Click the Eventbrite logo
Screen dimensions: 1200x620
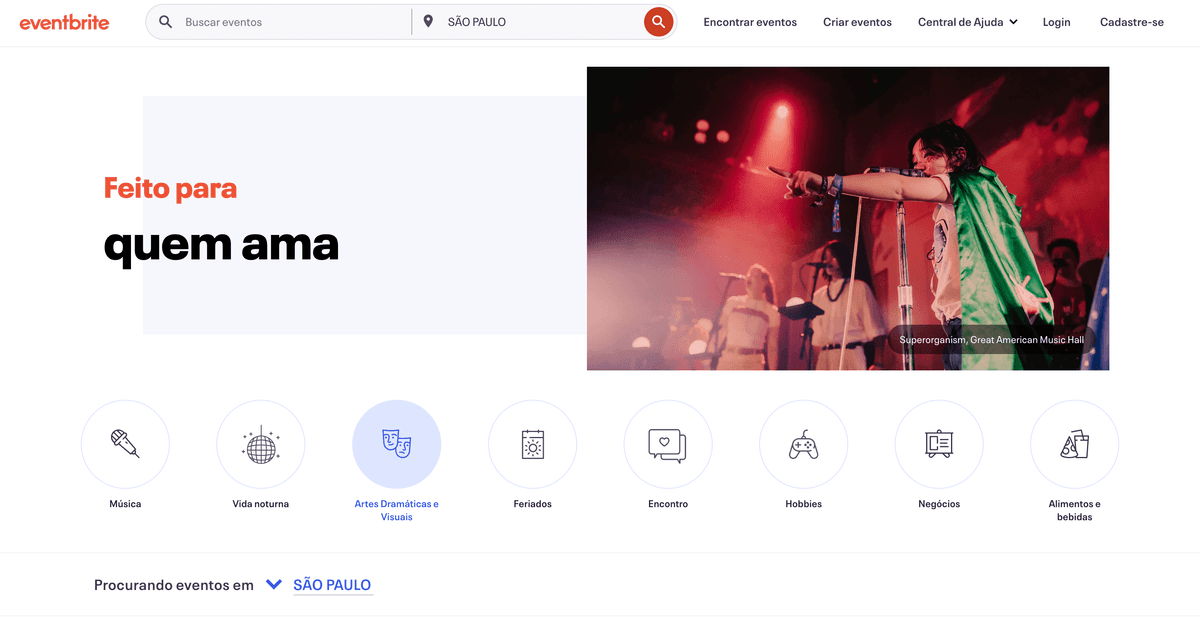point(65,22)
